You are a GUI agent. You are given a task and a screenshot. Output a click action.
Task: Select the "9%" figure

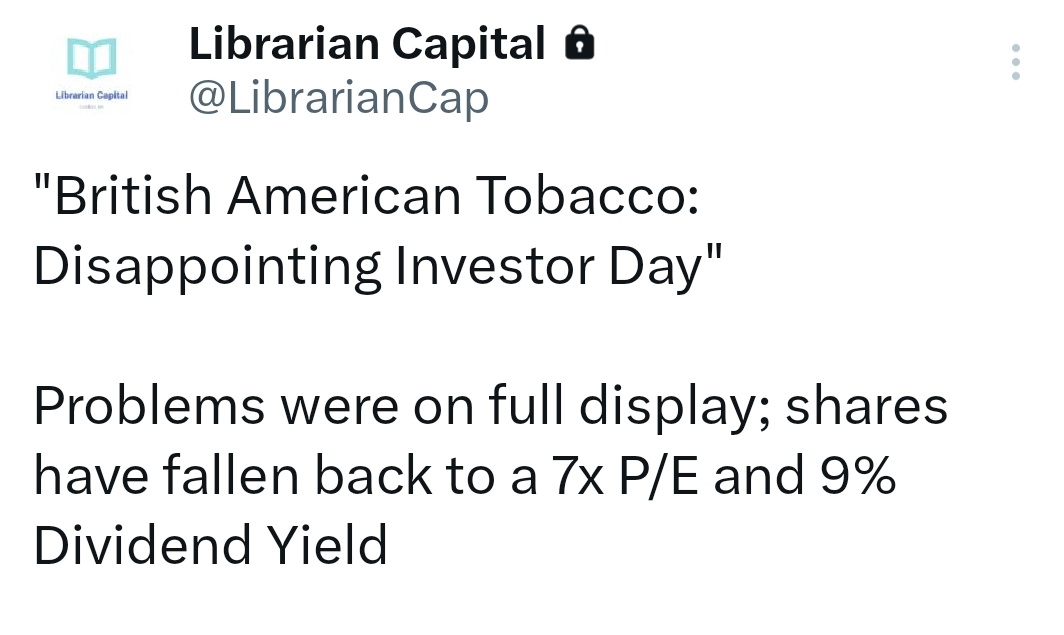tap(857, 476)
